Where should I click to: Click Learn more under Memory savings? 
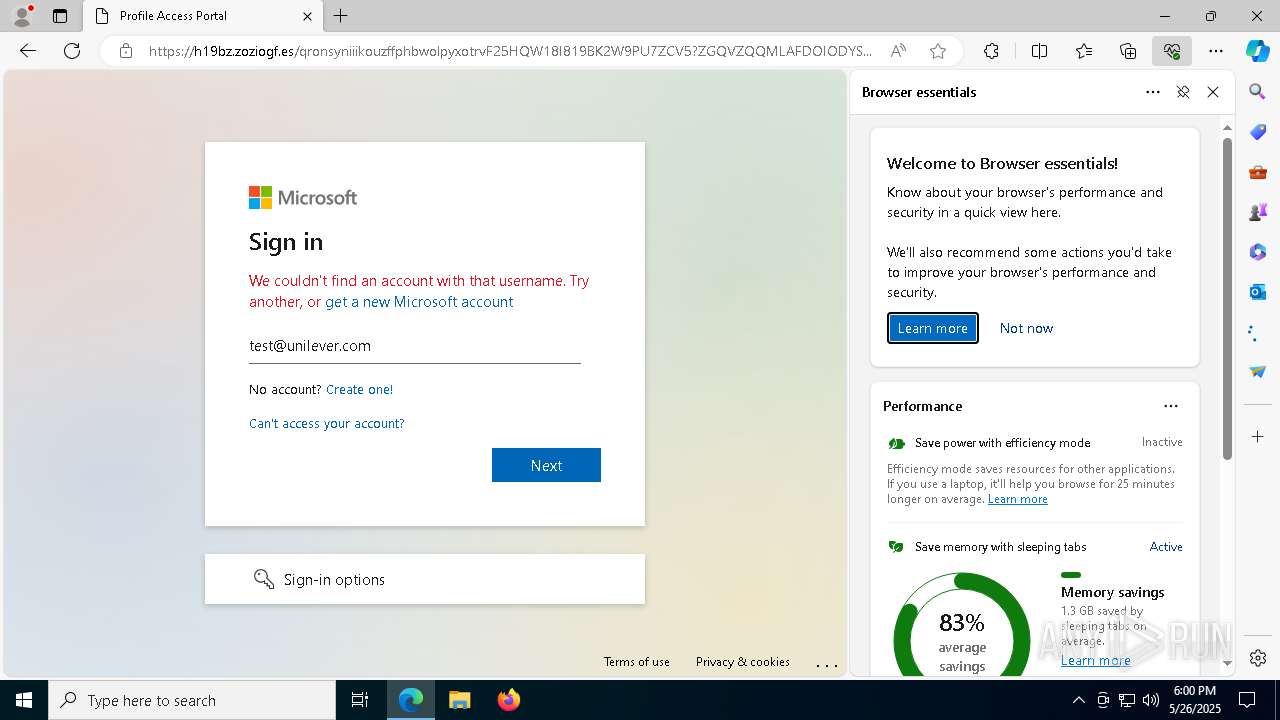tap(1096, 660)
